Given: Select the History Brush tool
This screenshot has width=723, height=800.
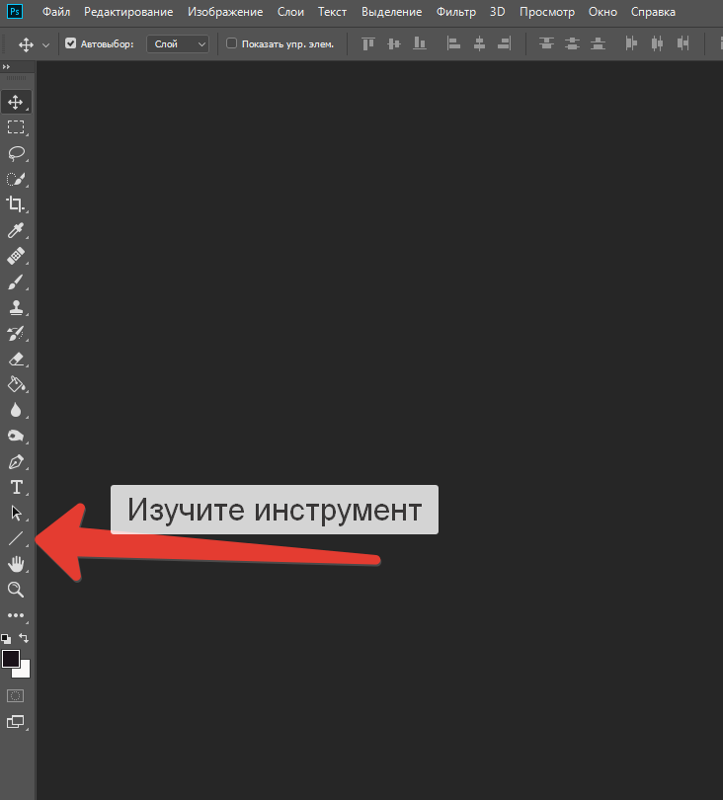Looking at the screenshot, I should pyautogui.click(x=16, y=334).
